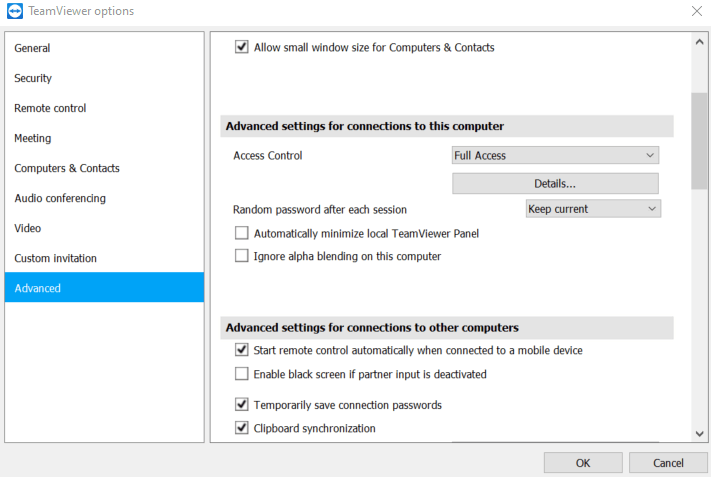This screenshot has height=477, width=711.
Task: Close the TeamViewer options window
Action: (696, 11)
